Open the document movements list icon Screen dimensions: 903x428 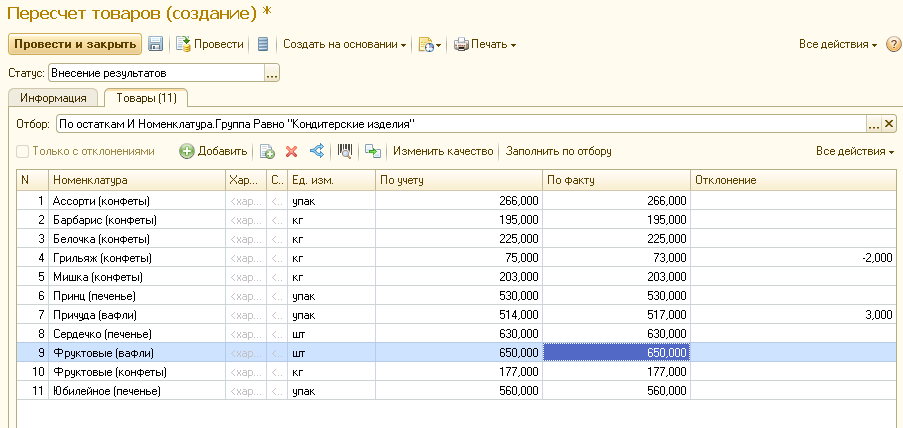coord(263,44)
